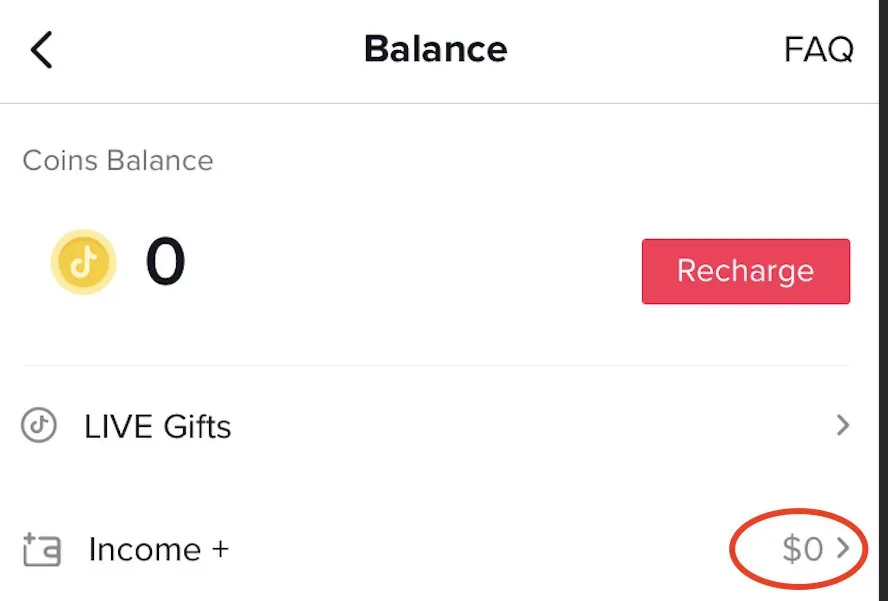Screen dimensions: 888x601
Task: Go back using the left arrow
Action: tap(41, 49)
